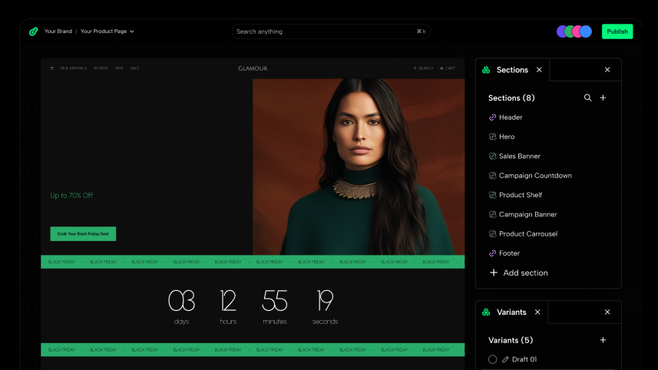The width and height of the screenshot is (658, 370).
Task: Add a variant with the plus icon
Action: coord(603,340)
